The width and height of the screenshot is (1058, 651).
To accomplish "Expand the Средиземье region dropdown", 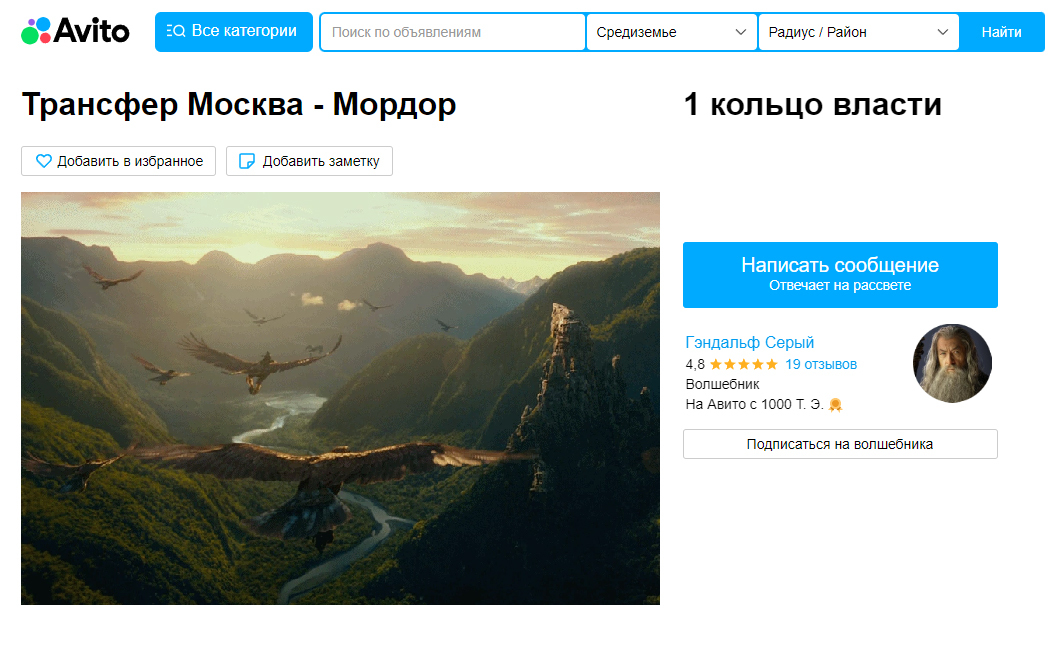I will [671, 32].
